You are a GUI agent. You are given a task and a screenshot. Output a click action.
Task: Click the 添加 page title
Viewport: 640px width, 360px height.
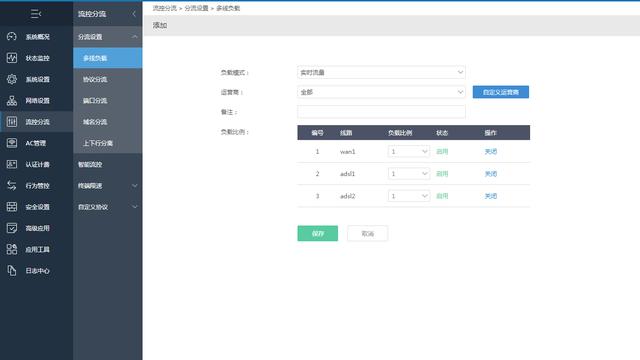[x=160, y=25]
